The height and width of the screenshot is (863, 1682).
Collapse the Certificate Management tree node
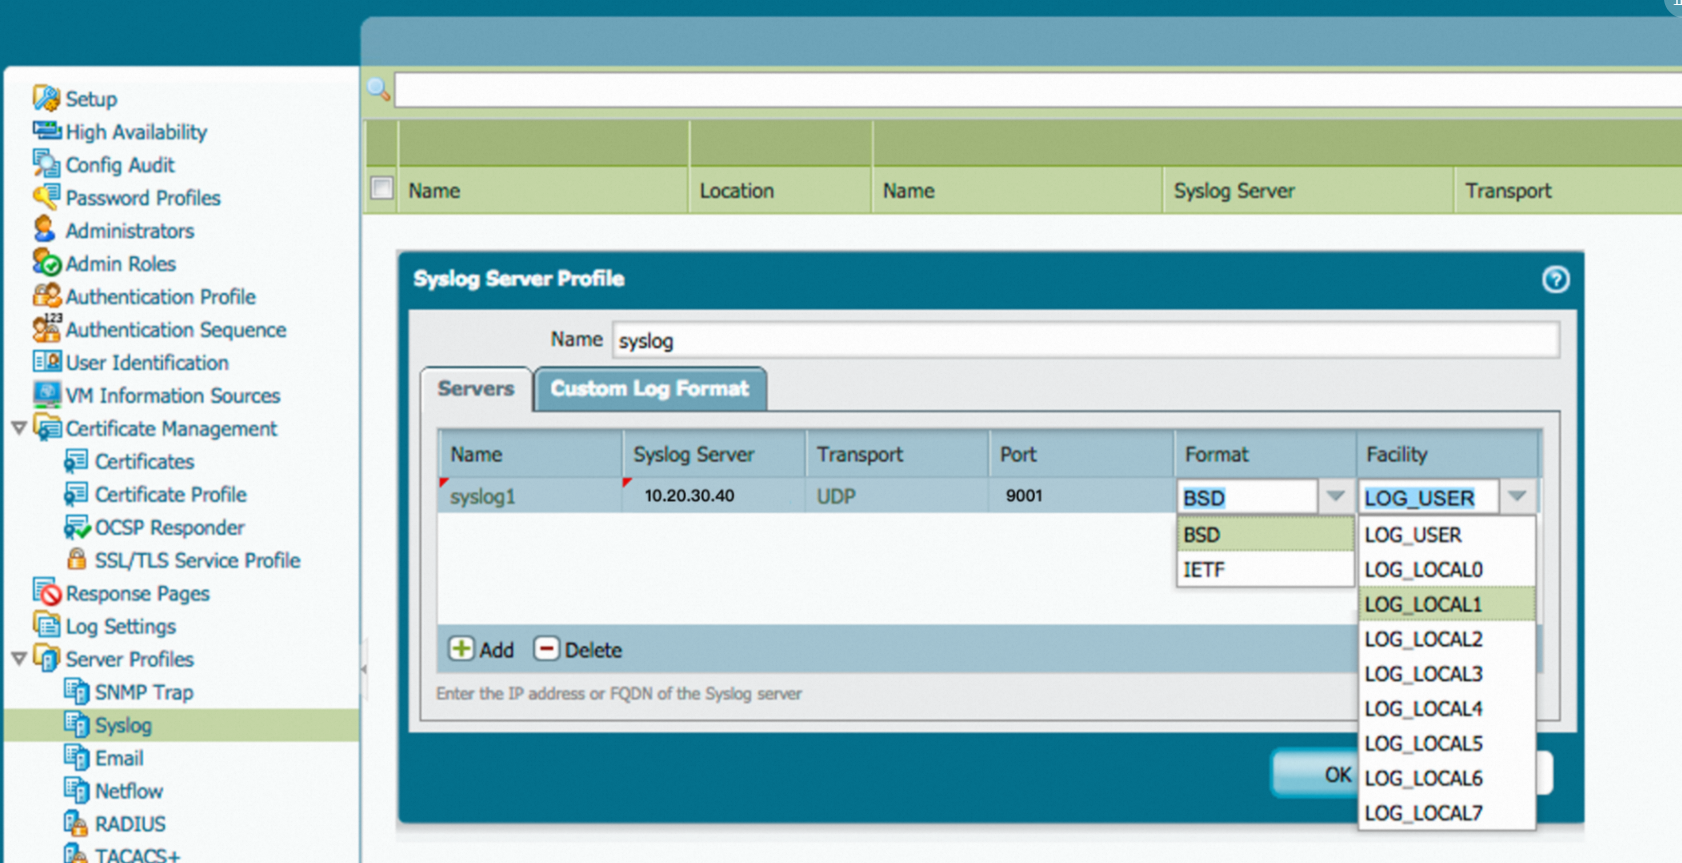(18, 428)
